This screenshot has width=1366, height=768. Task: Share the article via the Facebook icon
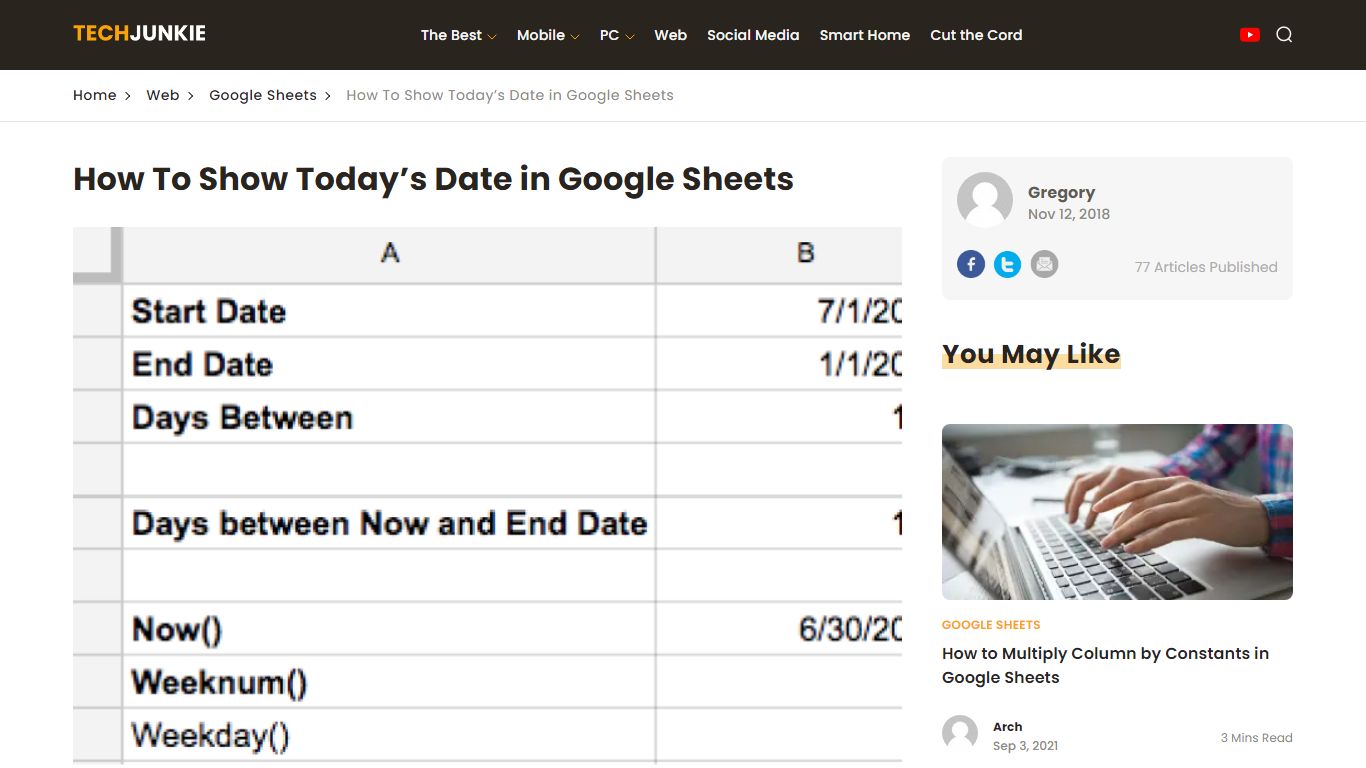(x=971, y=264)
